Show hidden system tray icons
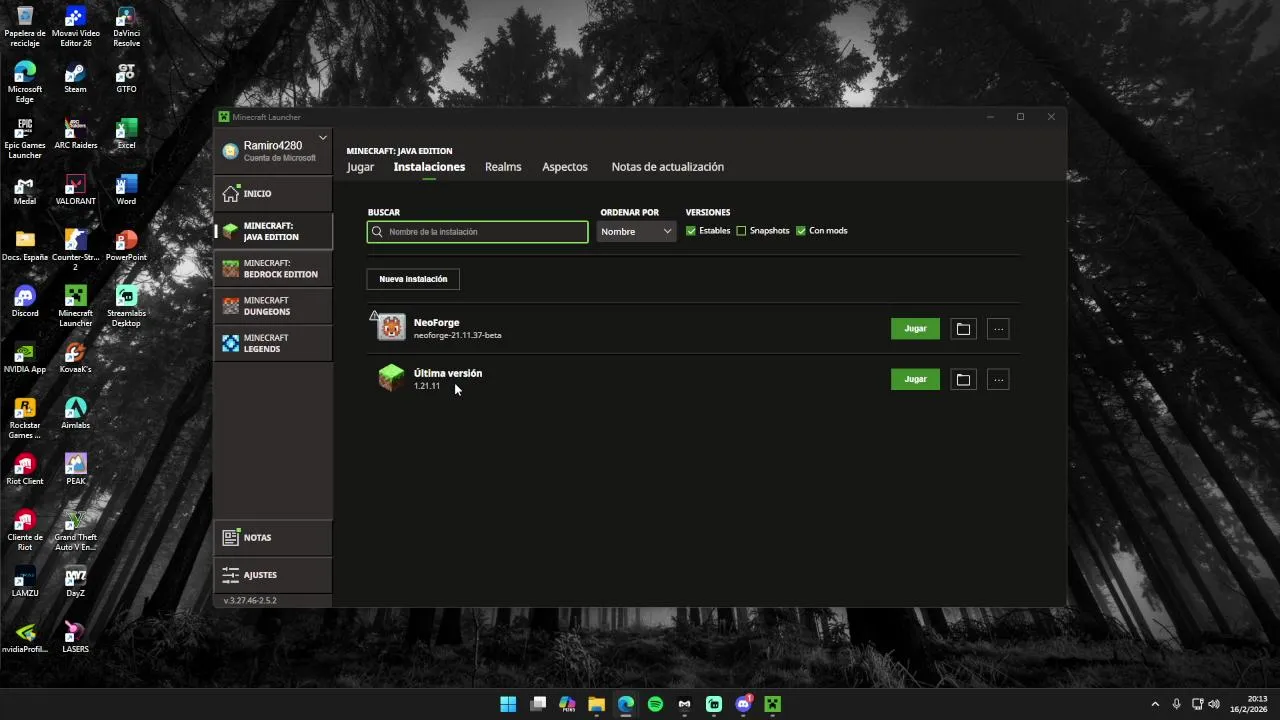 pyautogui.click(x=1155, y=704)
